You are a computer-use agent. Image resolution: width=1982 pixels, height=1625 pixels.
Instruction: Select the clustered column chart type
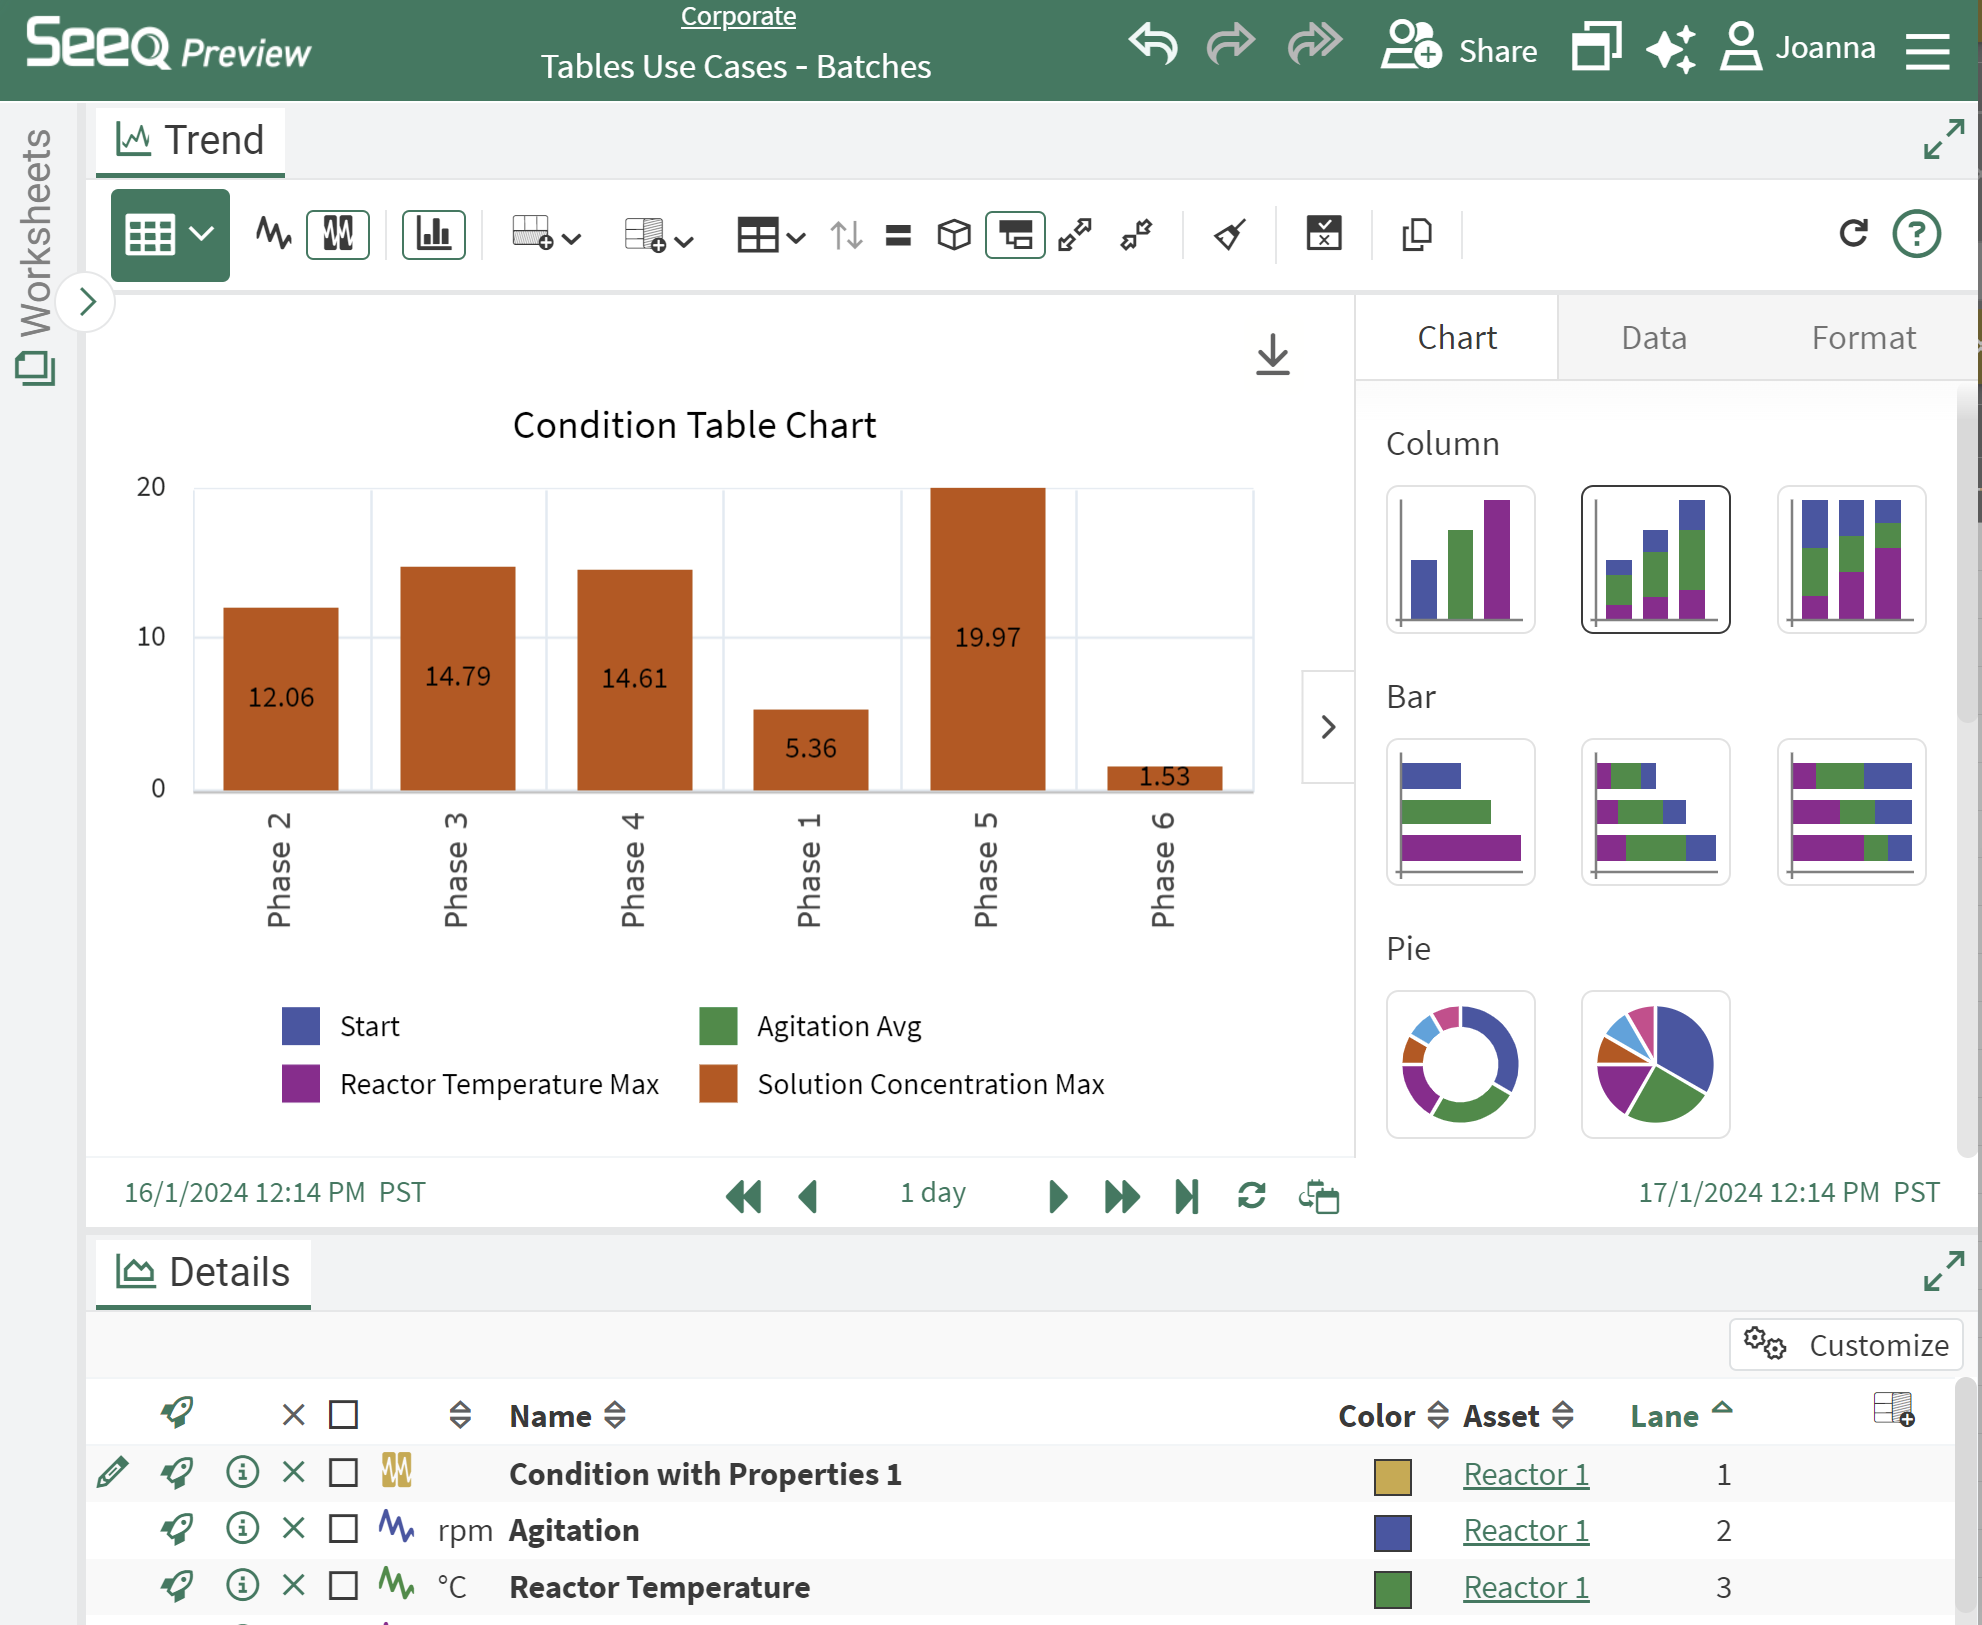point(1461,559)
